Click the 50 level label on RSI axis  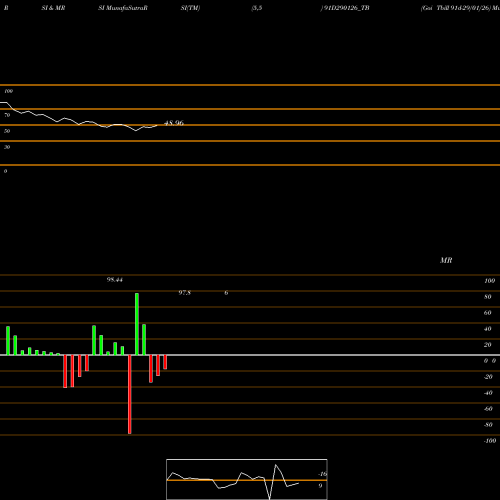[x=7, y=131]
